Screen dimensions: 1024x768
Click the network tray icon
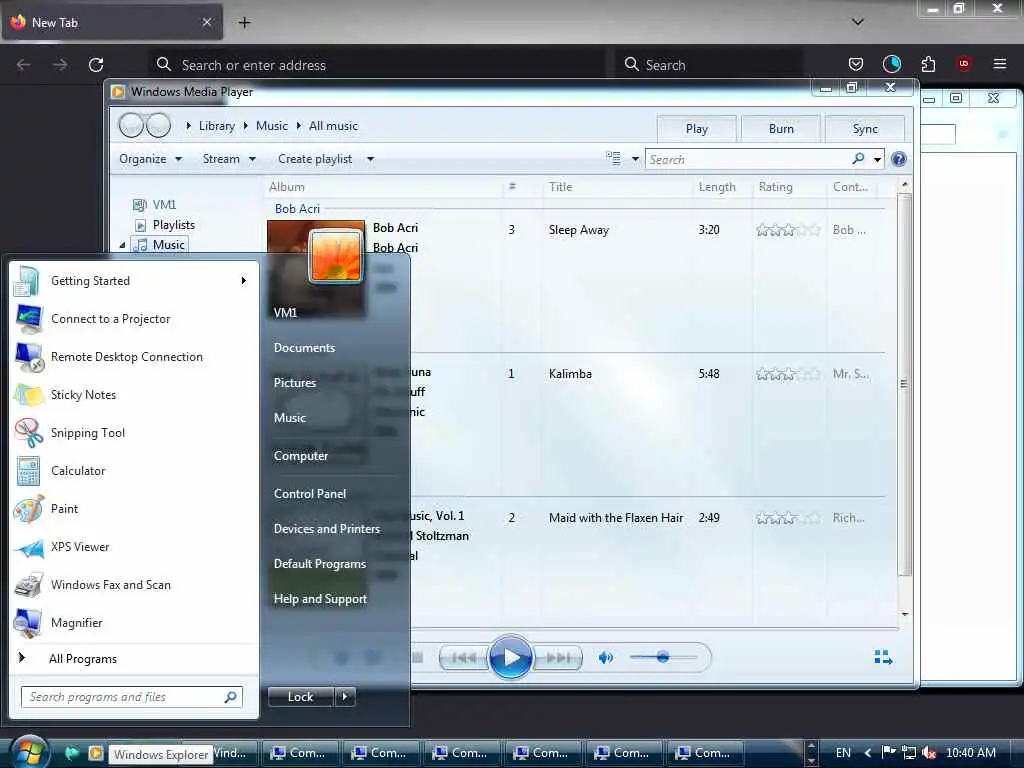[x=908, y=752]
